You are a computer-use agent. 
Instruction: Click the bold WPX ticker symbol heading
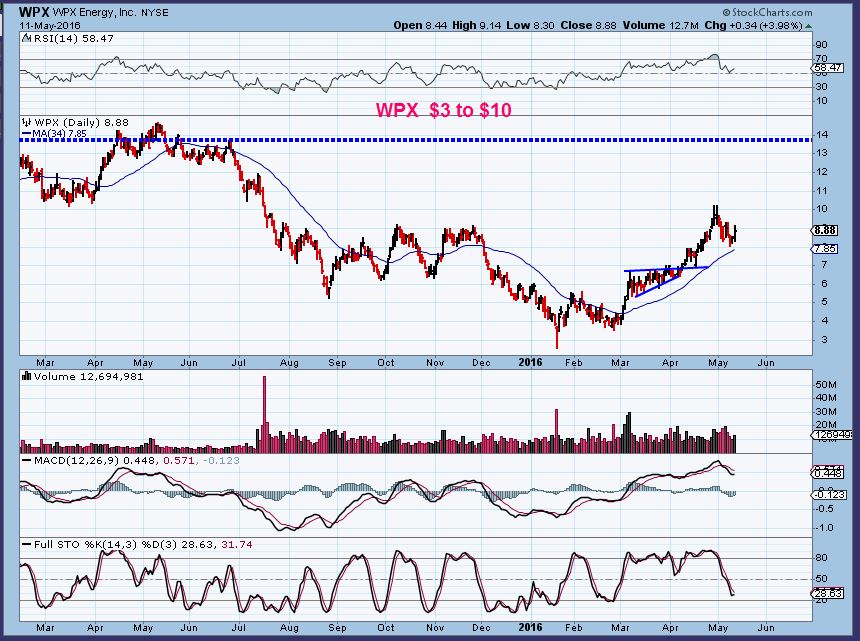[35, 12]
